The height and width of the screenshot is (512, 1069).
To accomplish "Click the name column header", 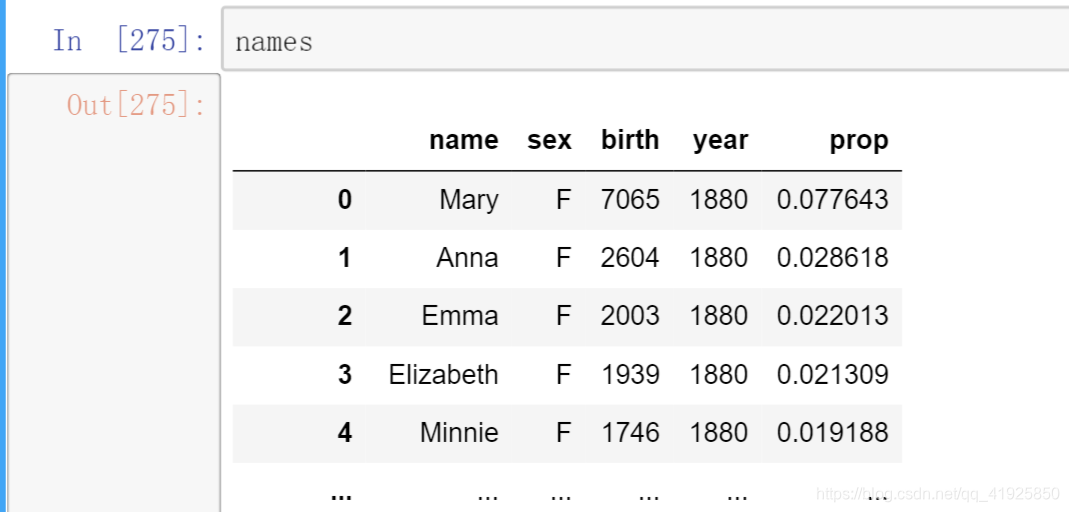I will tap(464, 140).
